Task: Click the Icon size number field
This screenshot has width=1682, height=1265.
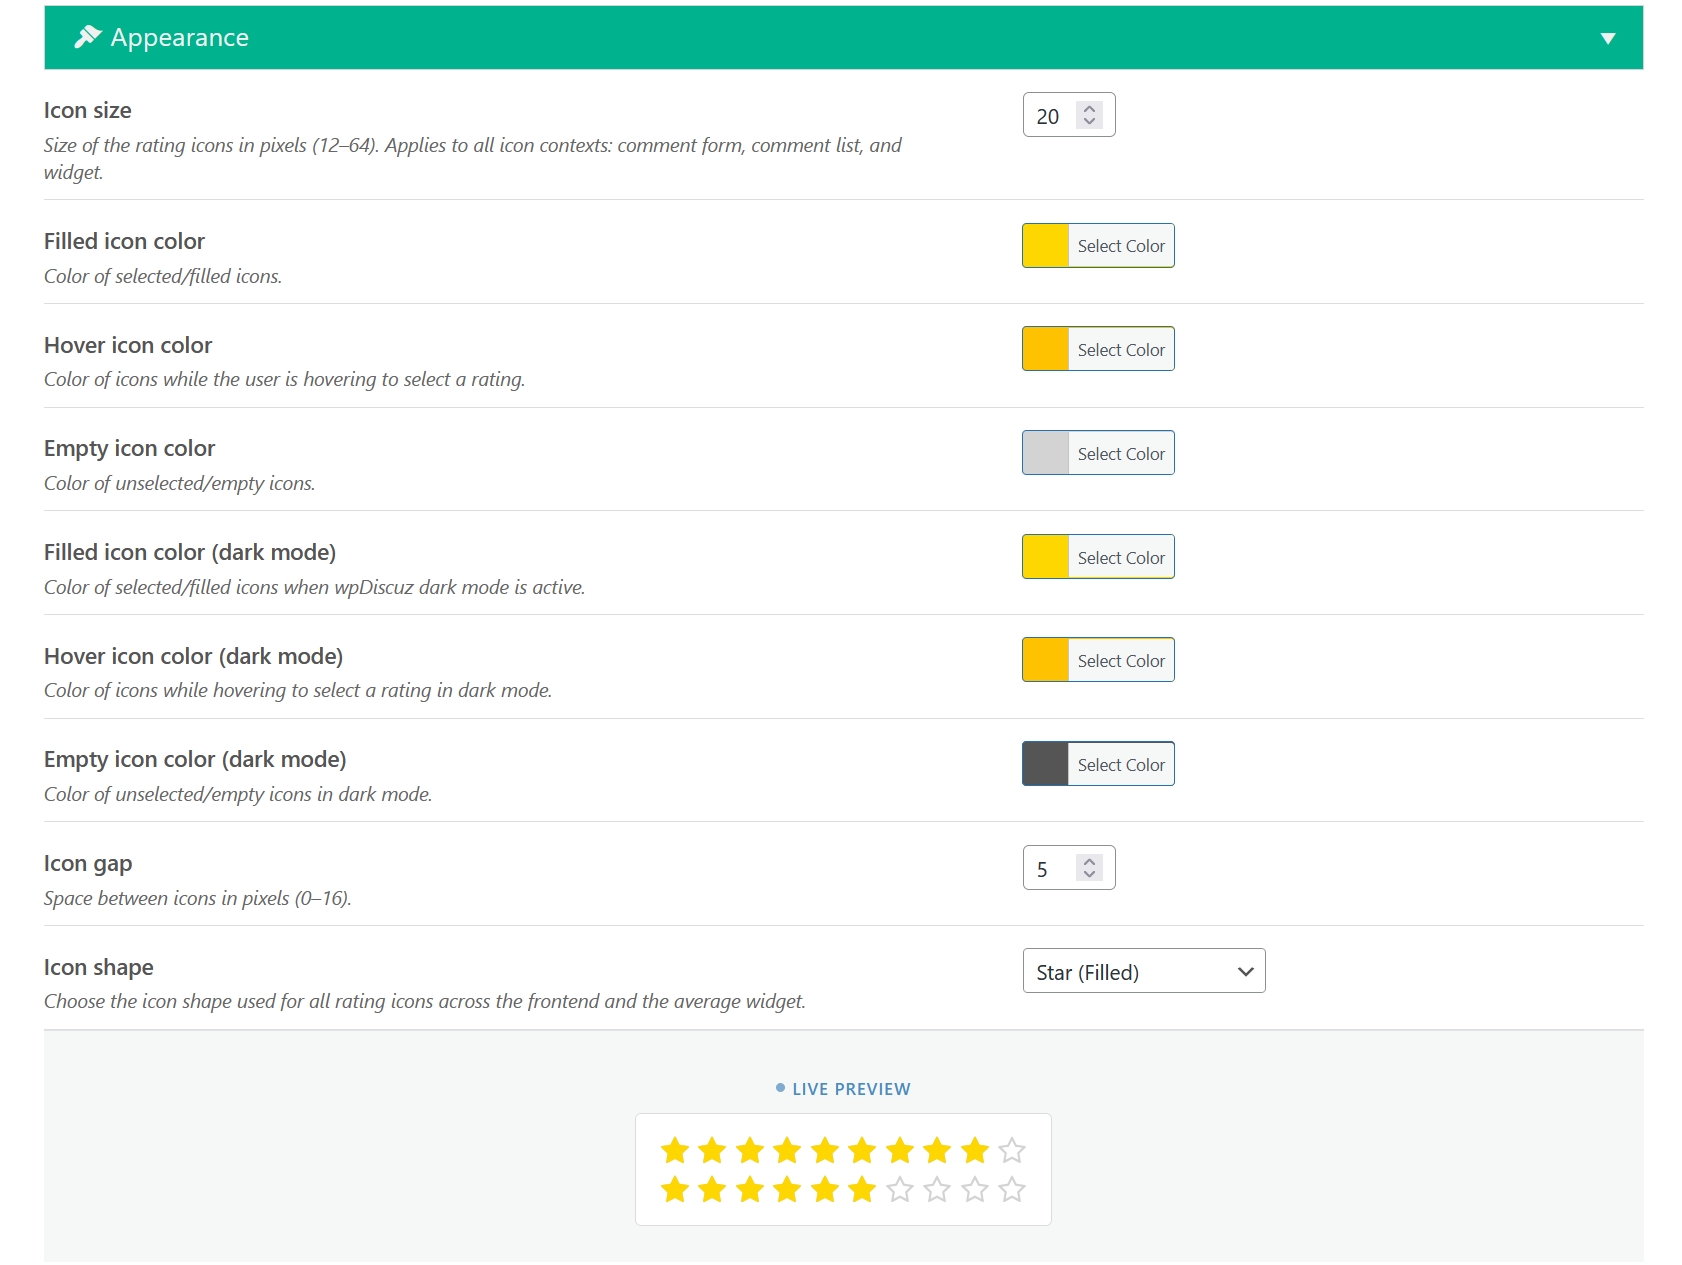Action: pyautogui.click(x=1068, y=115)
